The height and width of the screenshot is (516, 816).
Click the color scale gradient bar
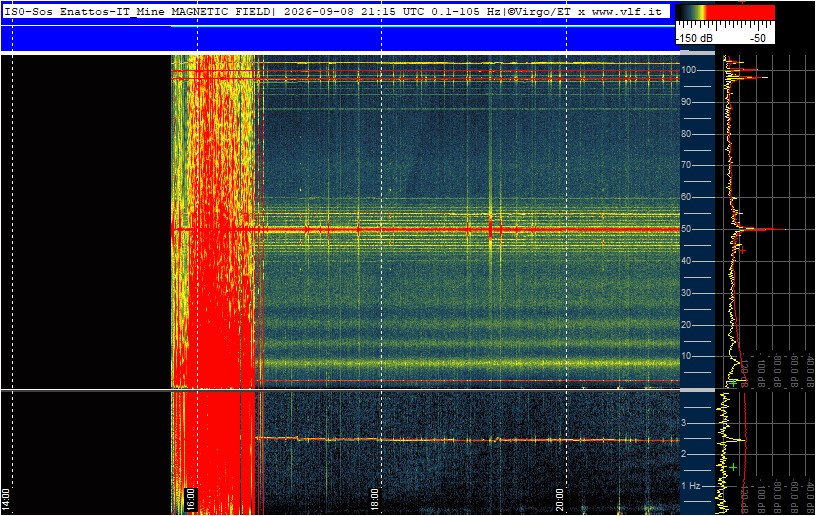point(725,12)
